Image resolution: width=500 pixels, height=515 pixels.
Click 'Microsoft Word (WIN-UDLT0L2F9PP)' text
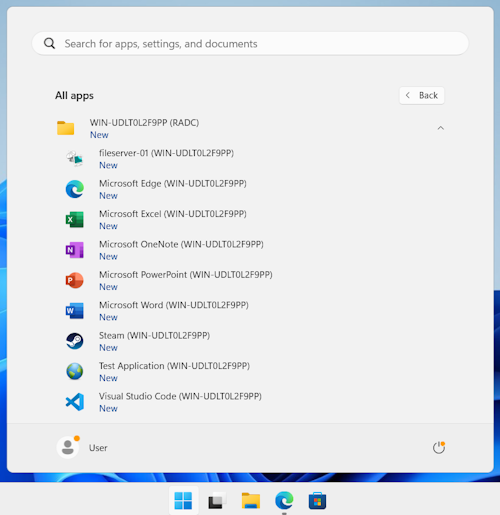tap(174, 305)
